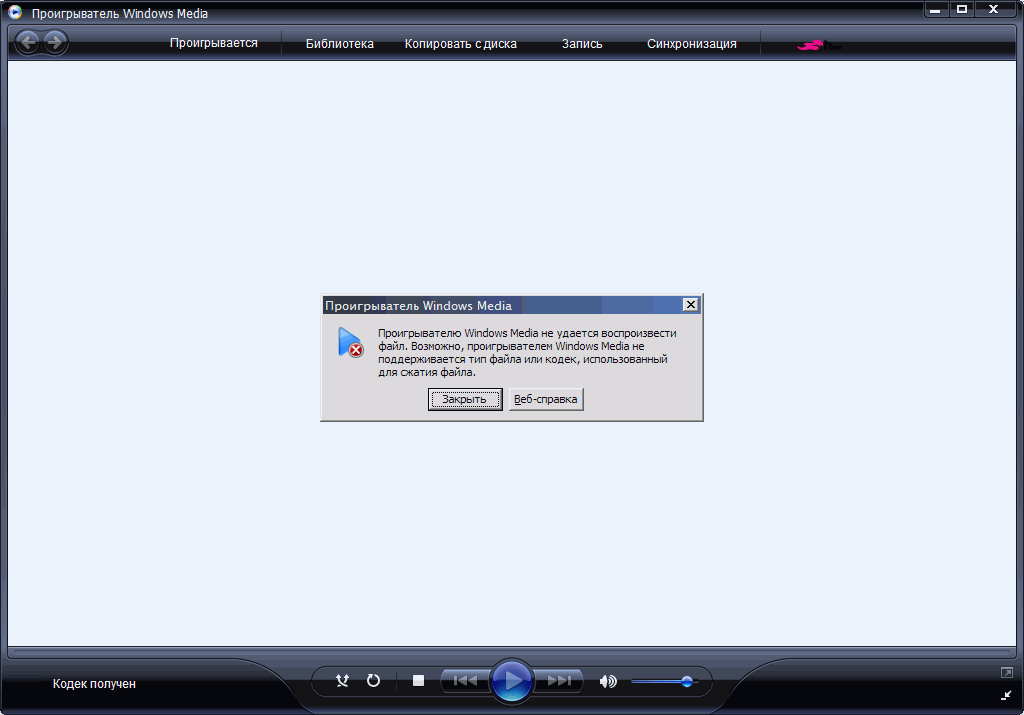Open the Синхронизация tab

click(x=692, y=44)
